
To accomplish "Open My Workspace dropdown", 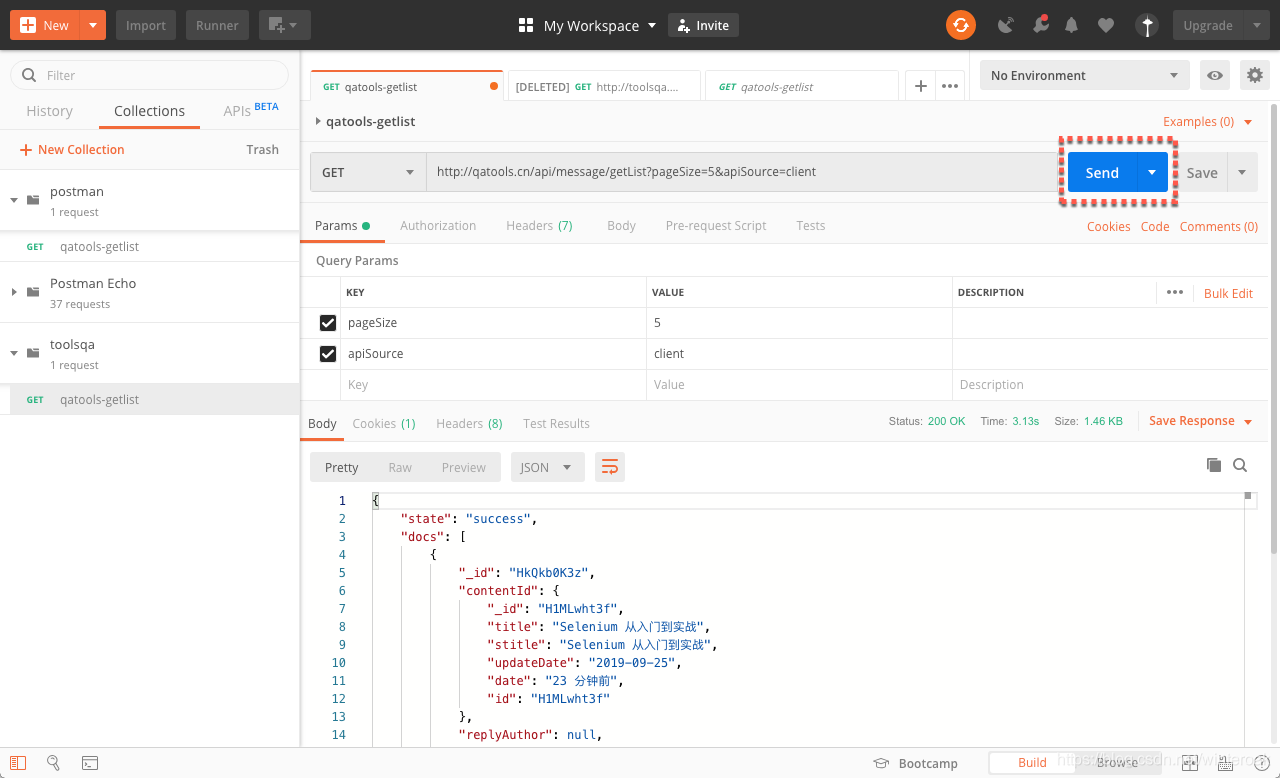I will tap(600, 25).
